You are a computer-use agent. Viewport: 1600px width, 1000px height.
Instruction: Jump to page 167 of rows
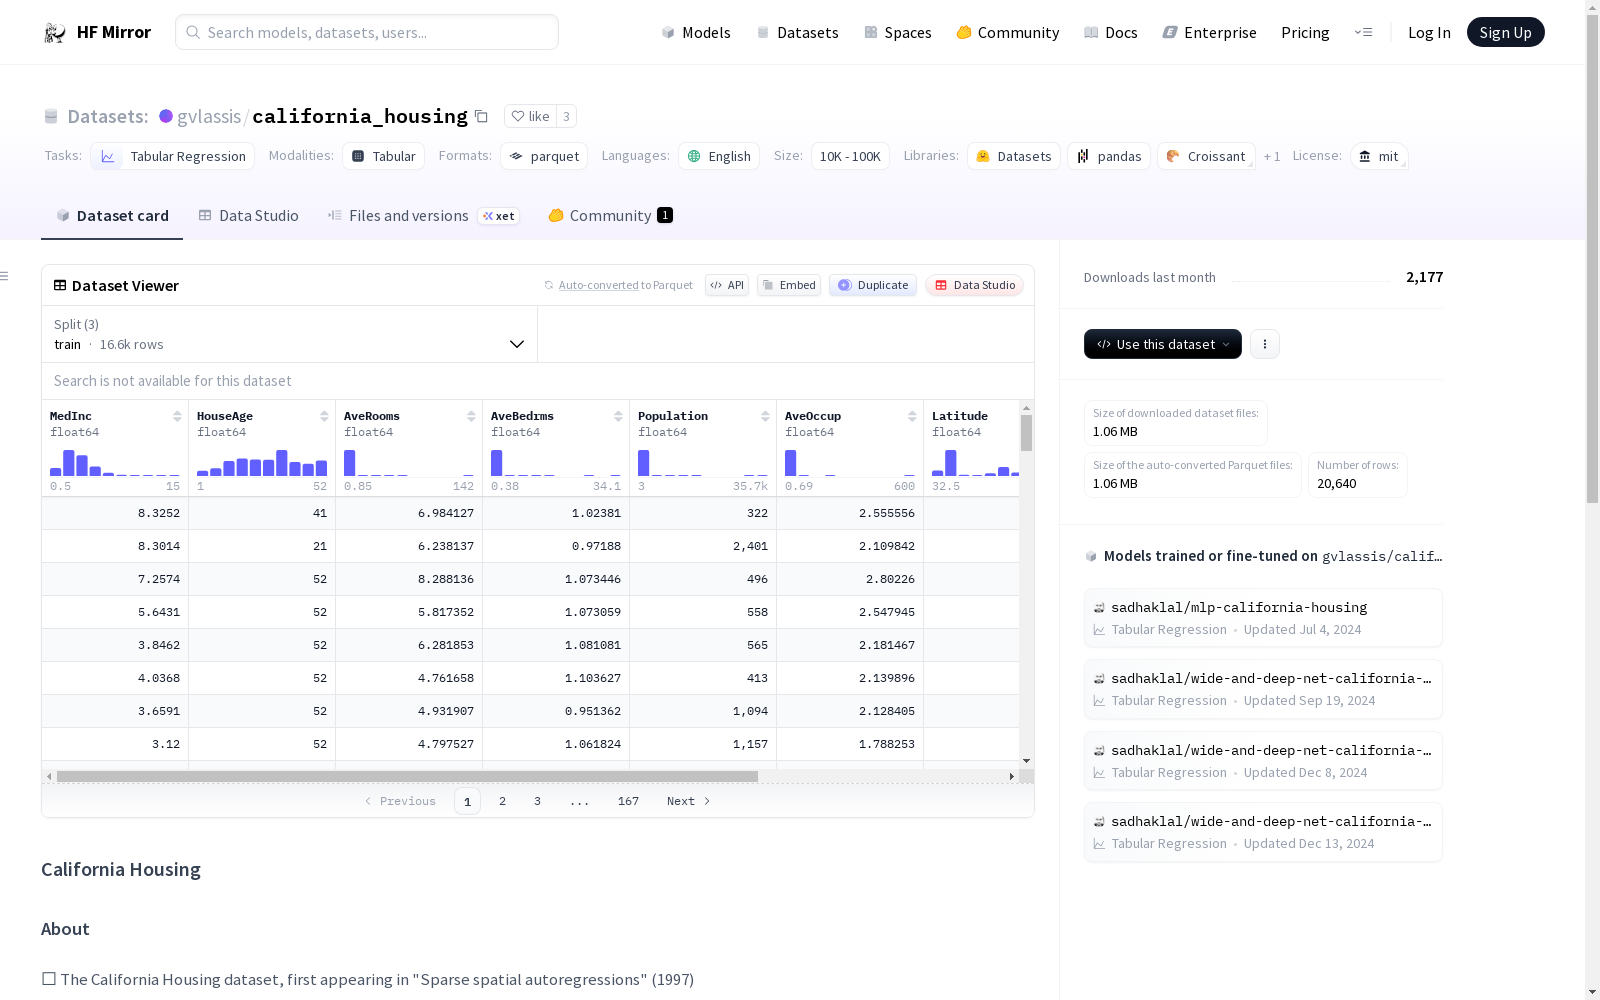click(628, 801)
